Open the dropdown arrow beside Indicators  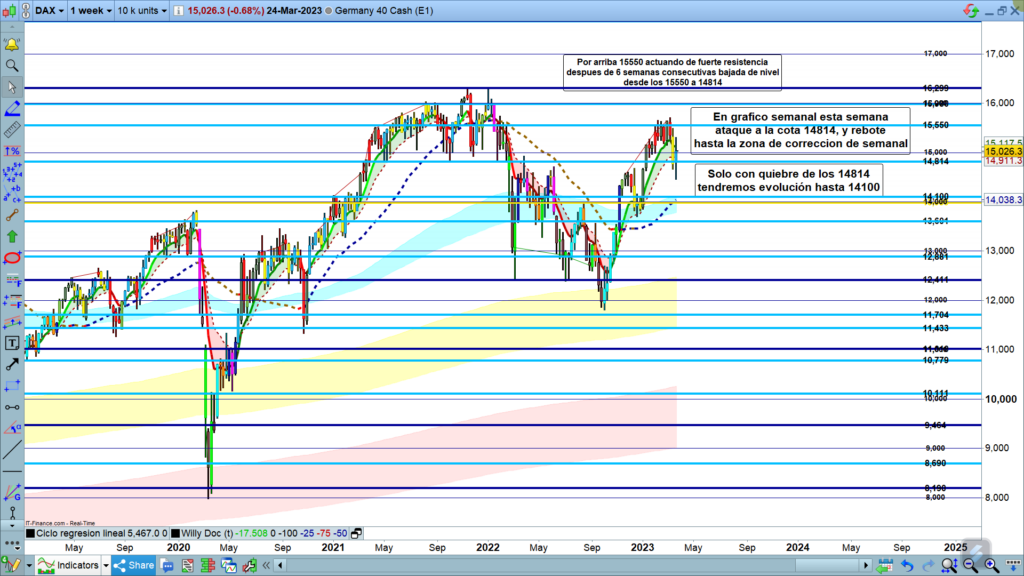tap(105, 566)
